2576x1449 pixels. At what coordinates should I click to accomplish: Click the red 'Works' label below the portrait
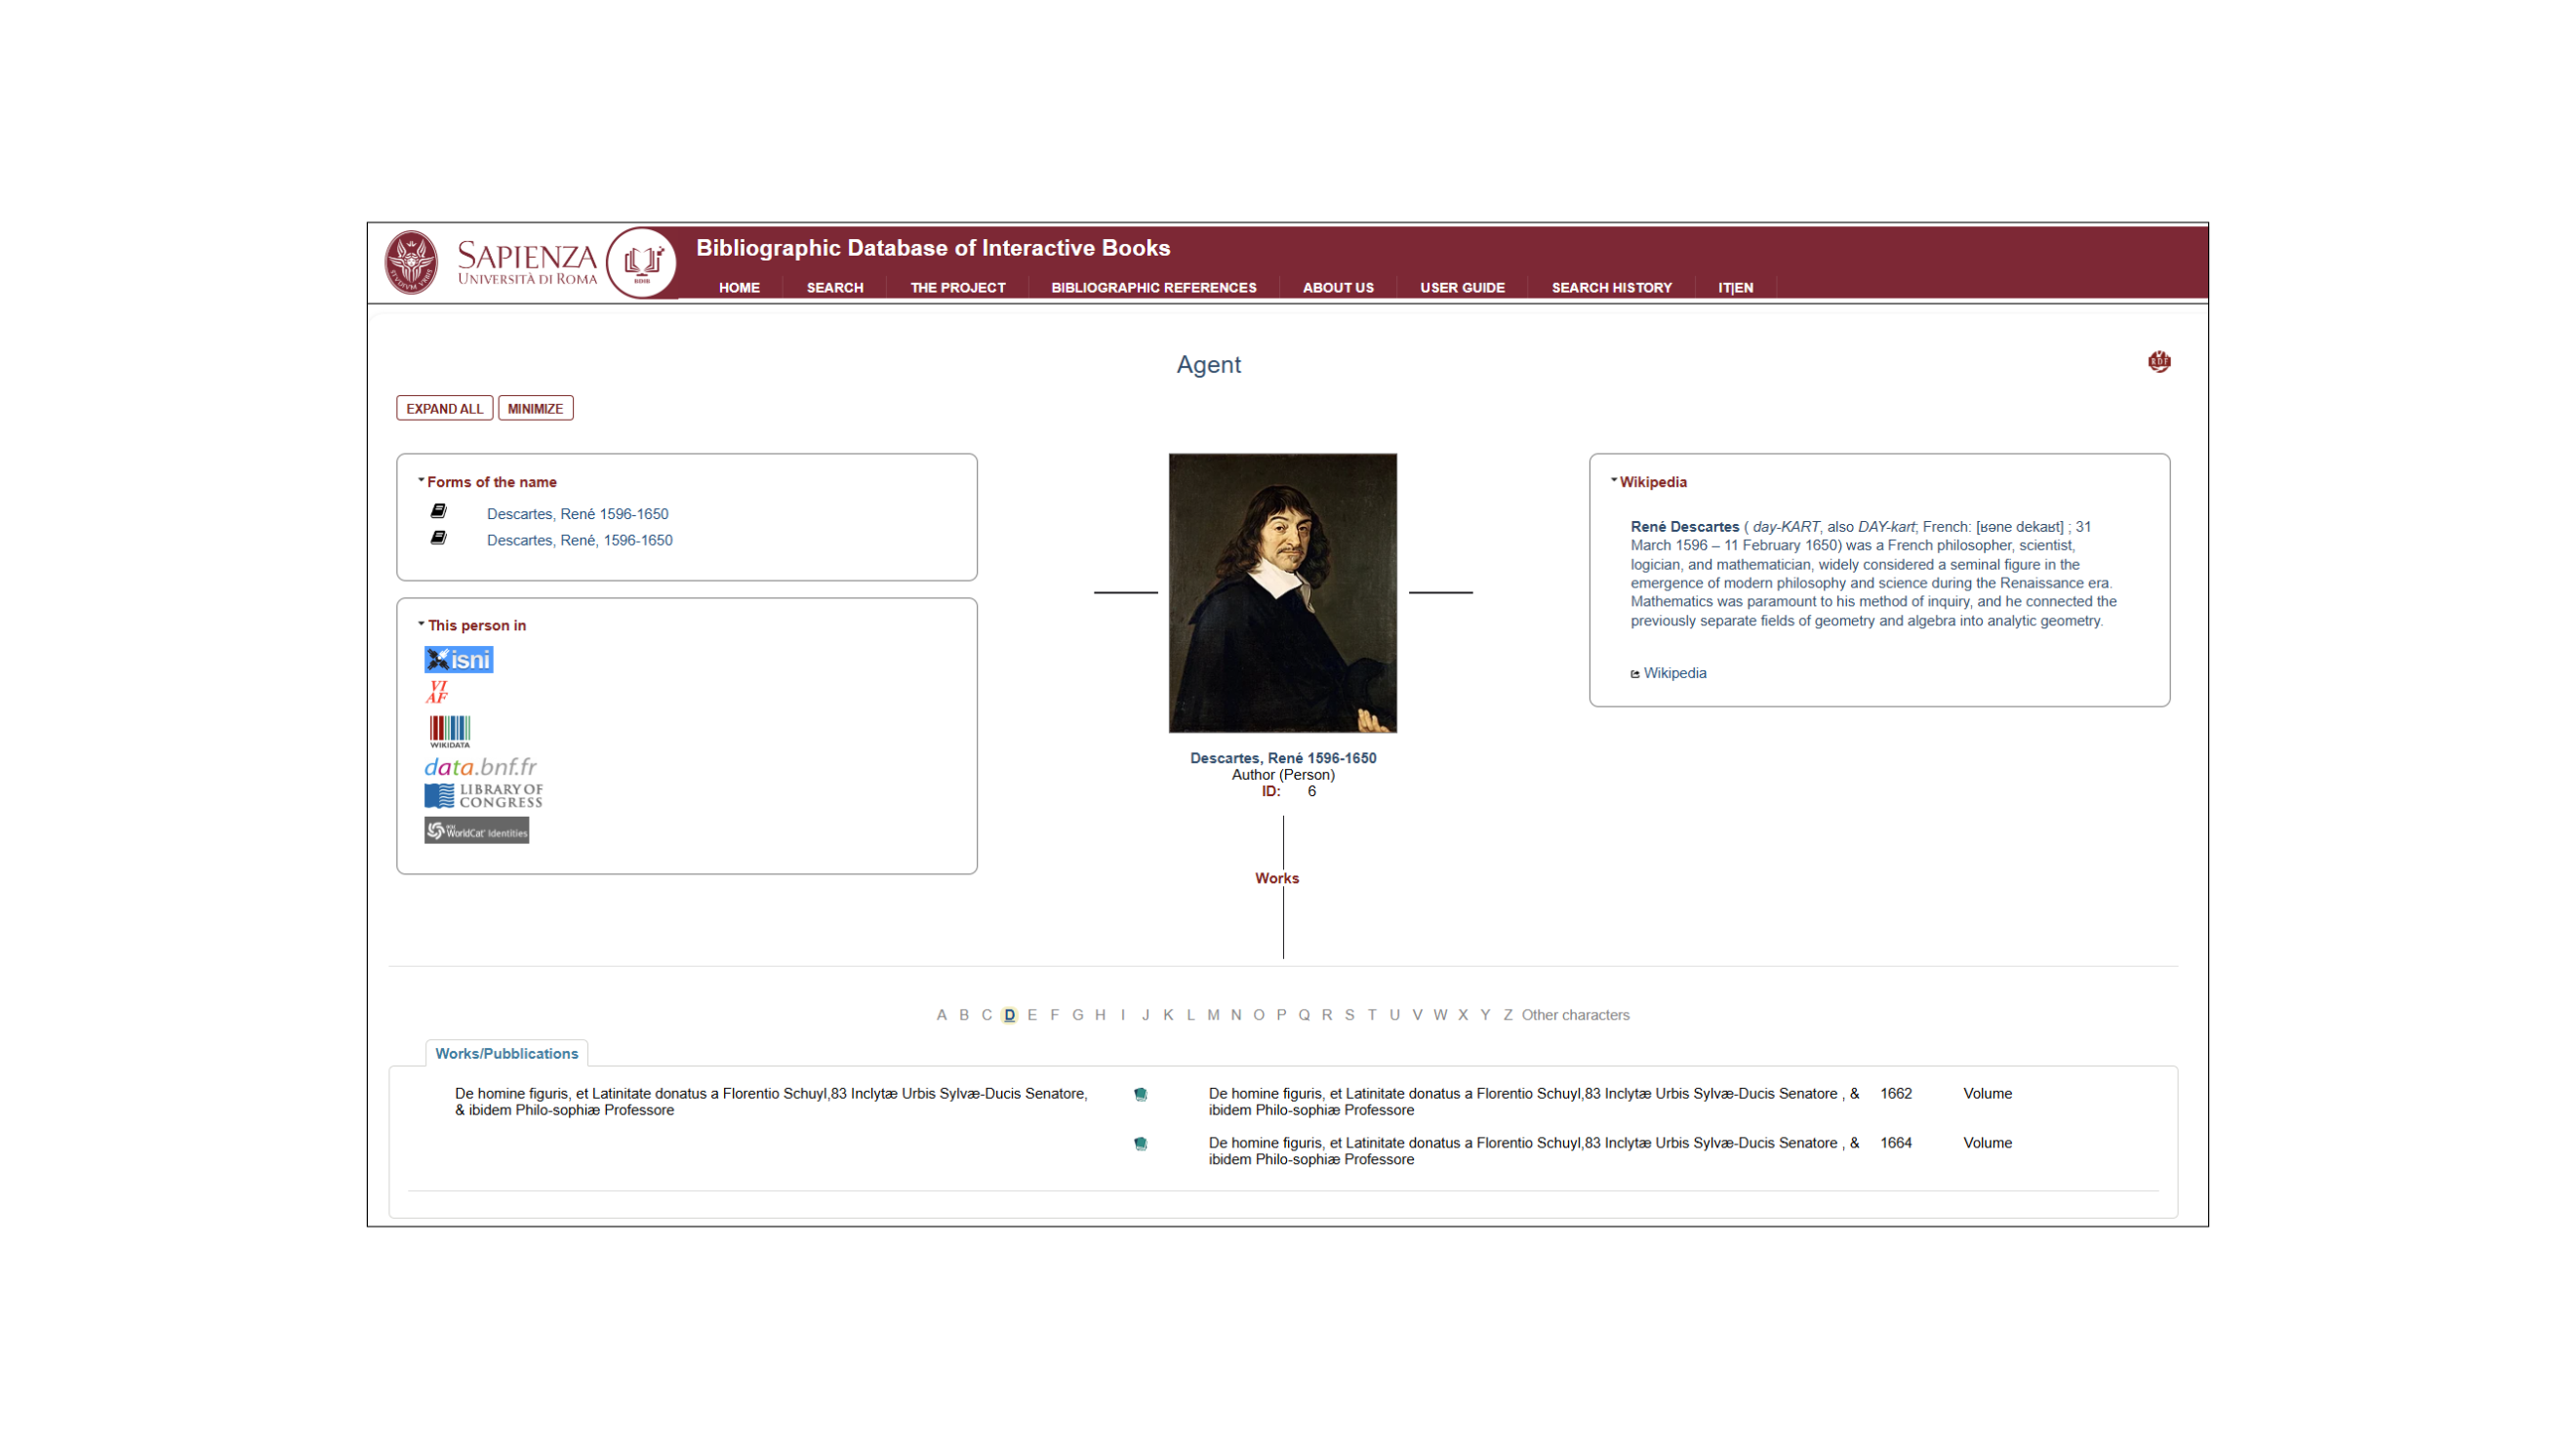(x=1276, y=878)
